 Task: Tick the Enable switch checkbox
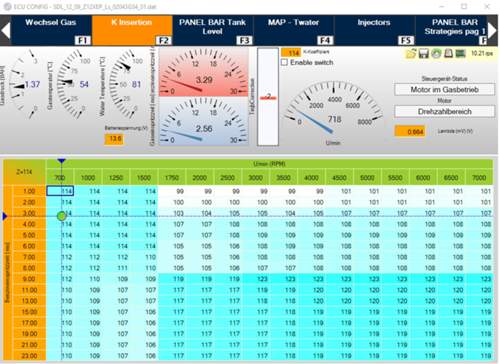[x=285, y=62]
